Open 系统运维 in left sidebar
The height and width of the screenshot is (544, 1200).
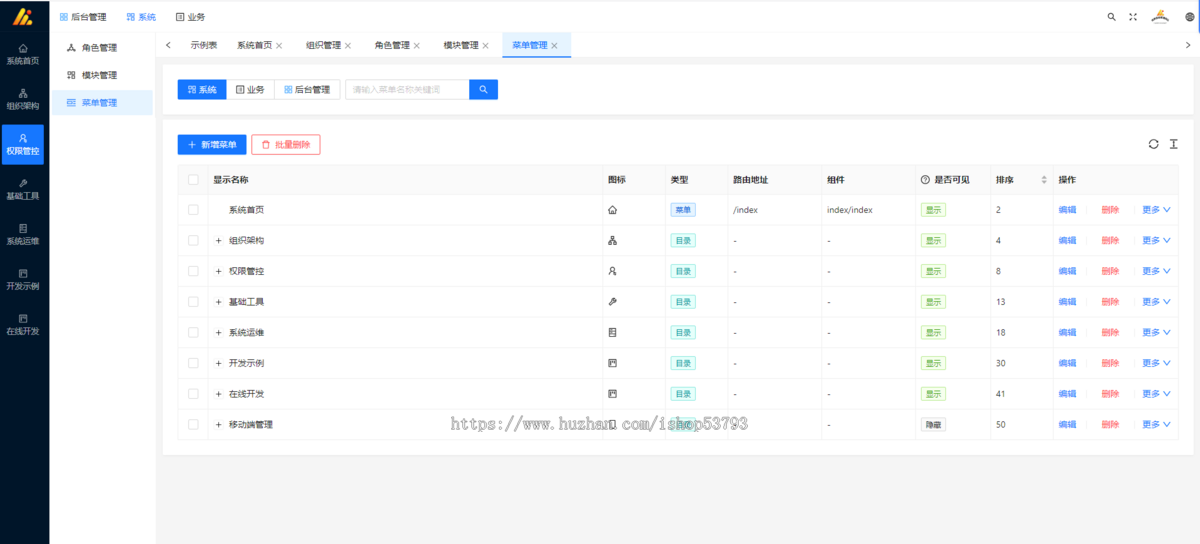tap(23, 234)
